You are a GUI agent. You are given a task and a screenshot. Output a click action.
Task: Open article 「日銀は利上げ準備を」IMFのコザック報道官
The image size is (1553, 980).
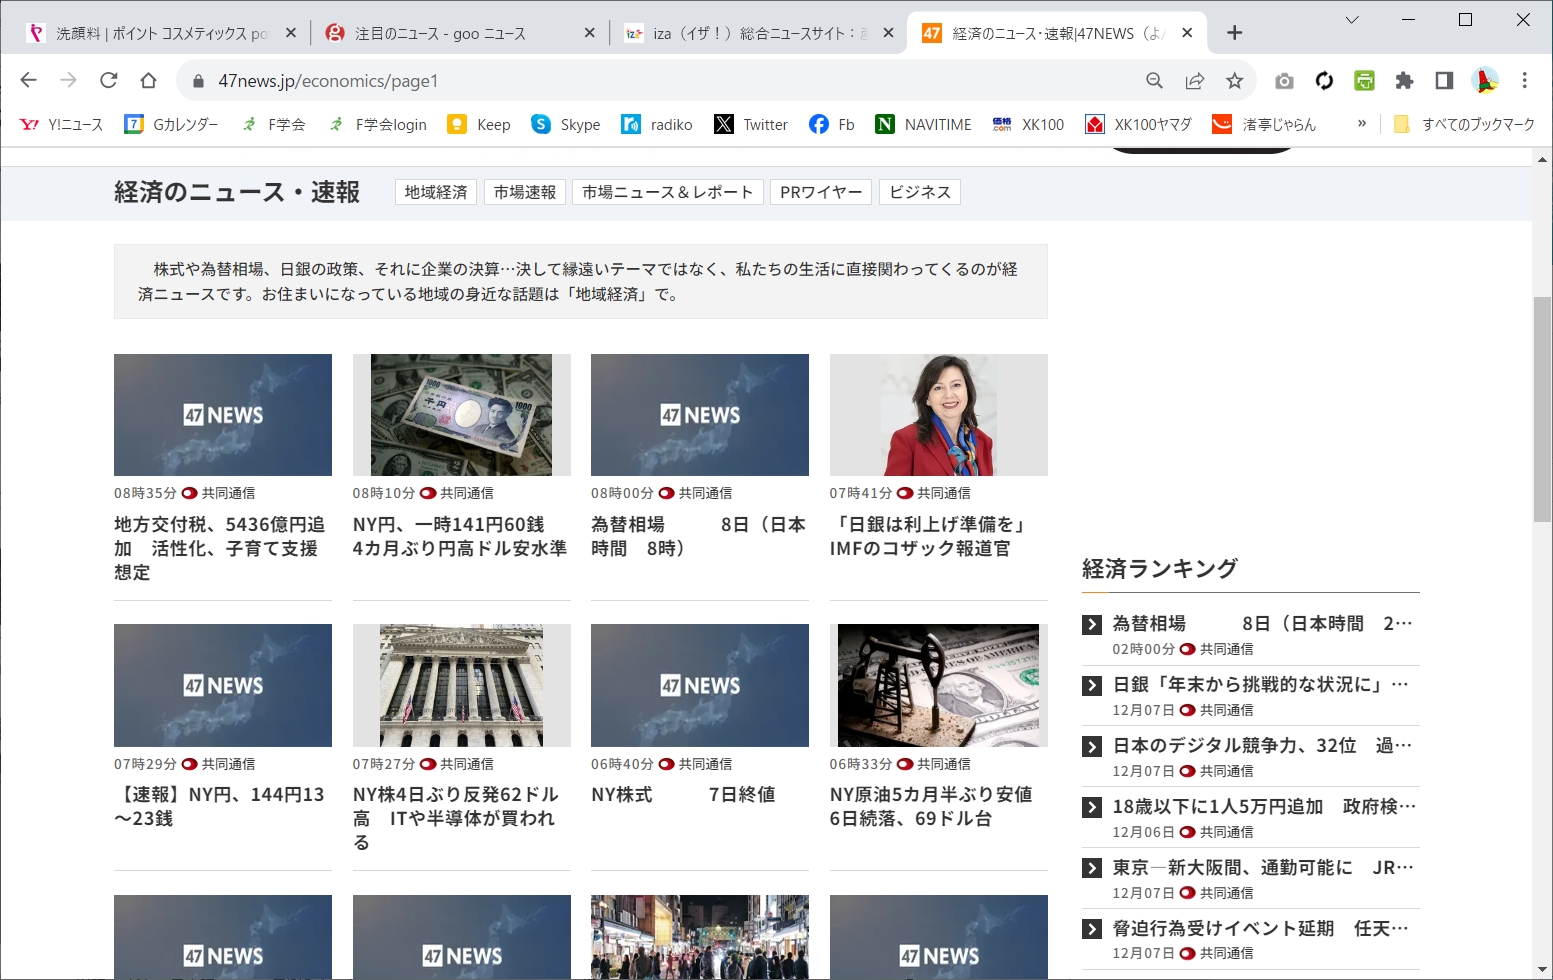click(x=928, y=536)
